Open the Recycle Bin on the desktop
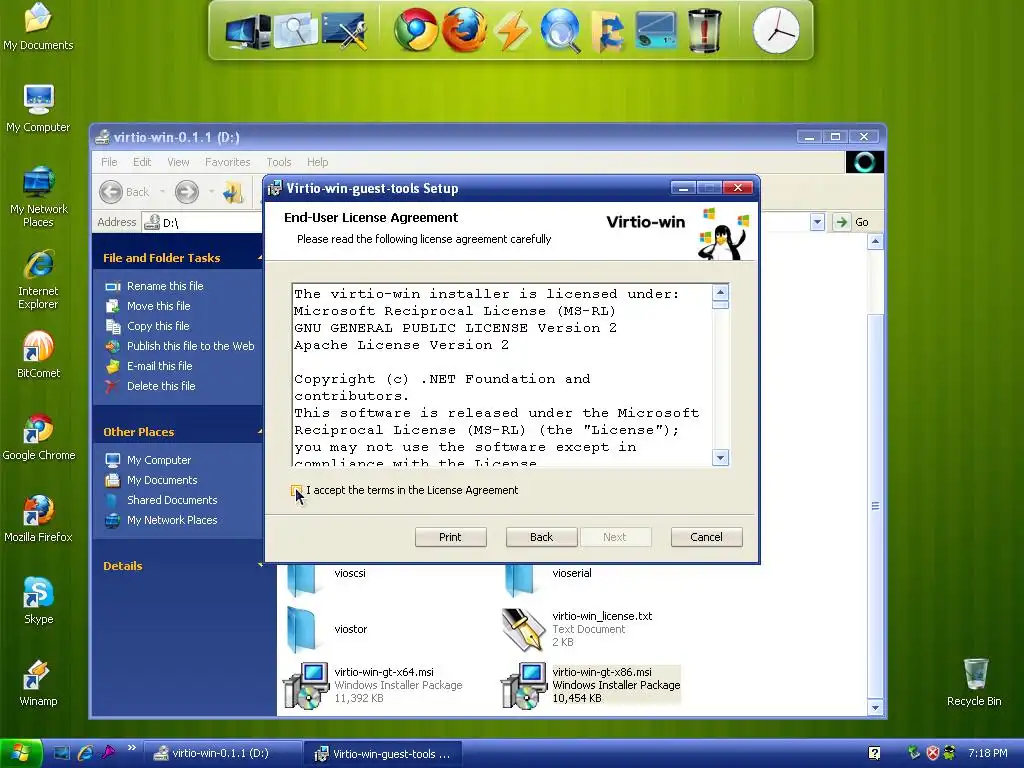1024x768 pixels. pyautogui.click(x=974, y=682)
